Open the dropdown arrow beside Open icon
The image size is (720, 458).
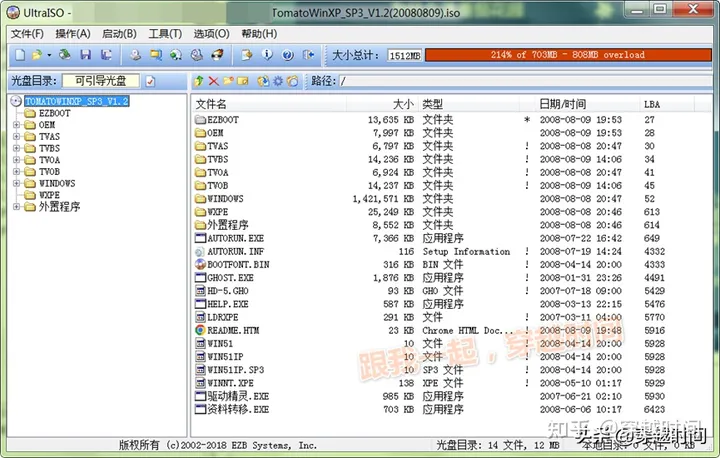click(49, 56)
